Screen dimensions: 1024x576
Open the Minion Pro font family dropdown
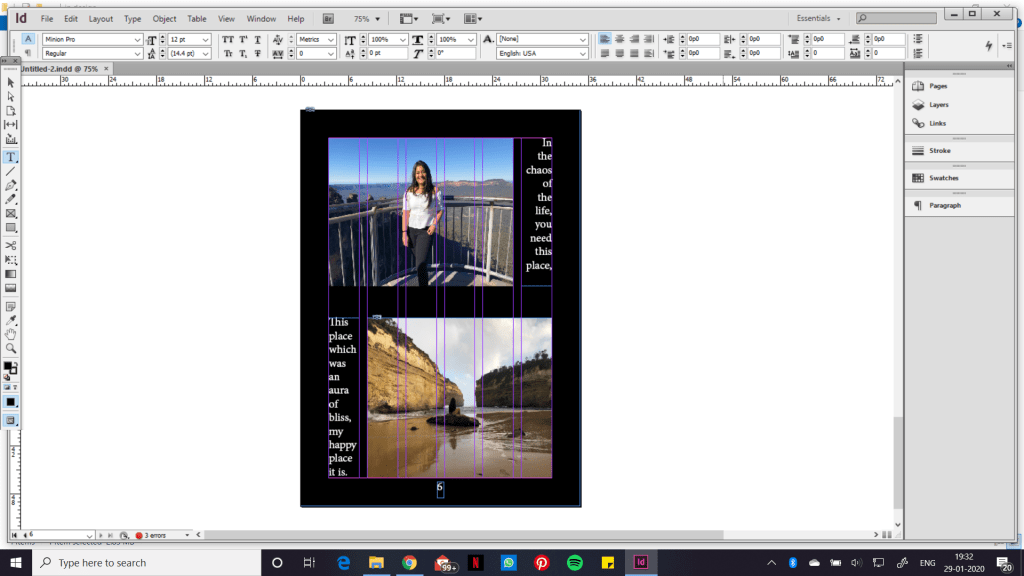pyautogui.click(x=137, y=39)
